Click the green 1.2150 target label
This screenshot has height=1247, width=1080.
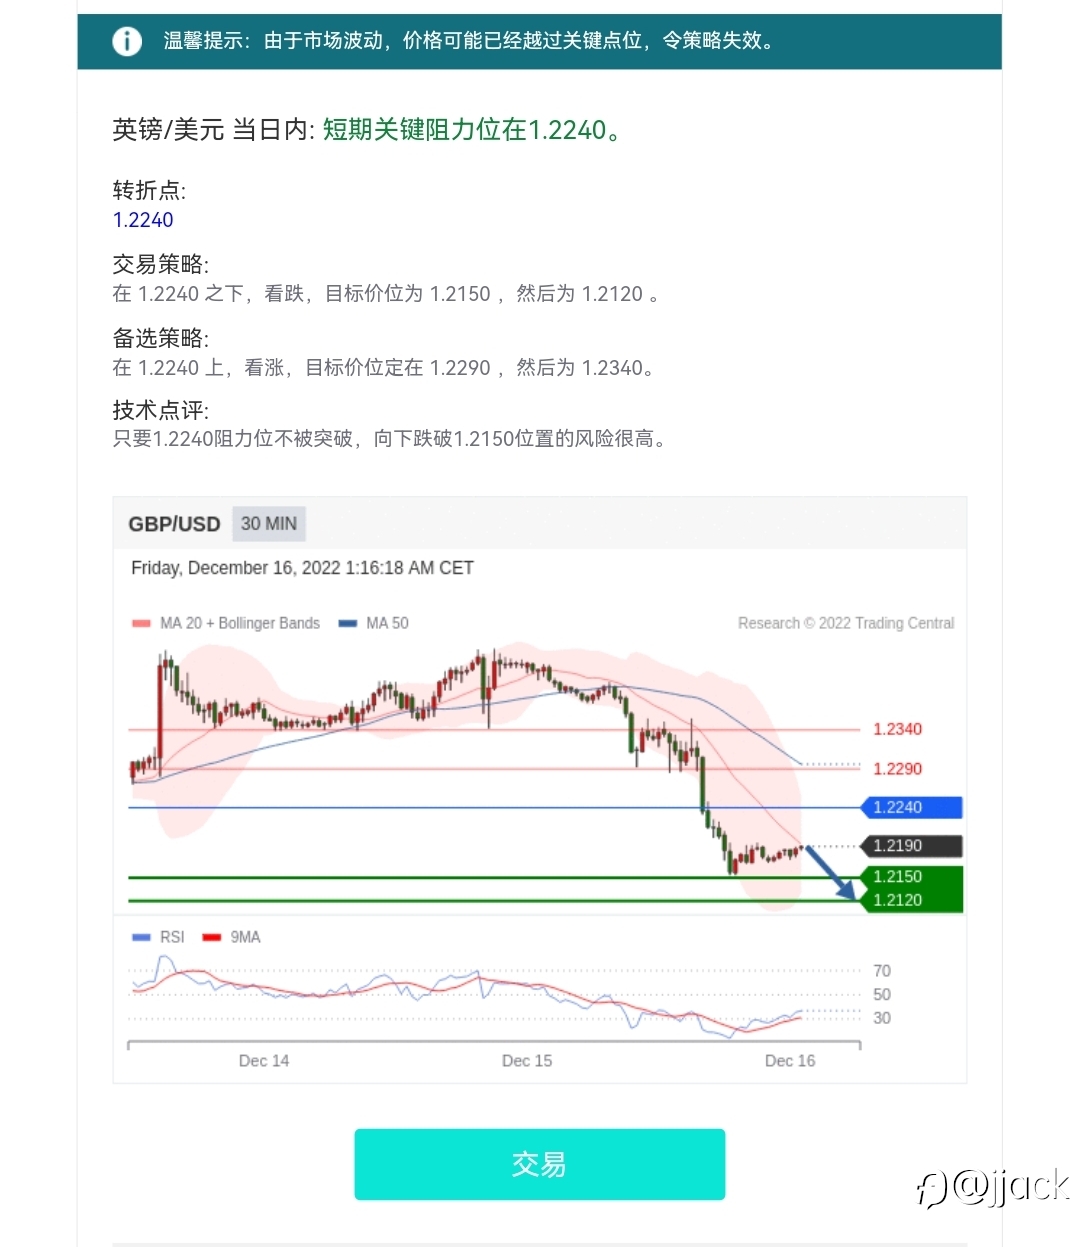[911, 877]
